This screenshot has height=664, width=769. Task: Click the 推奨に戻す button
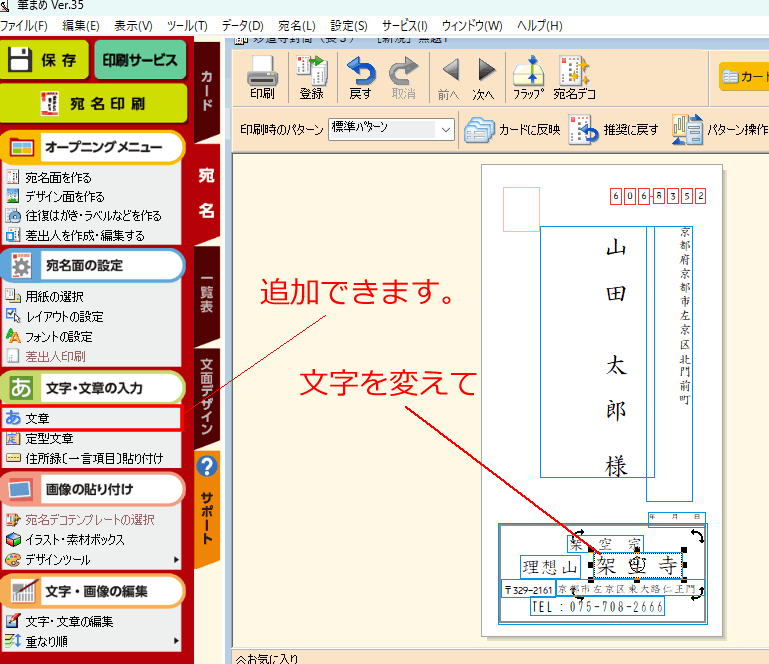coord(614,130)
